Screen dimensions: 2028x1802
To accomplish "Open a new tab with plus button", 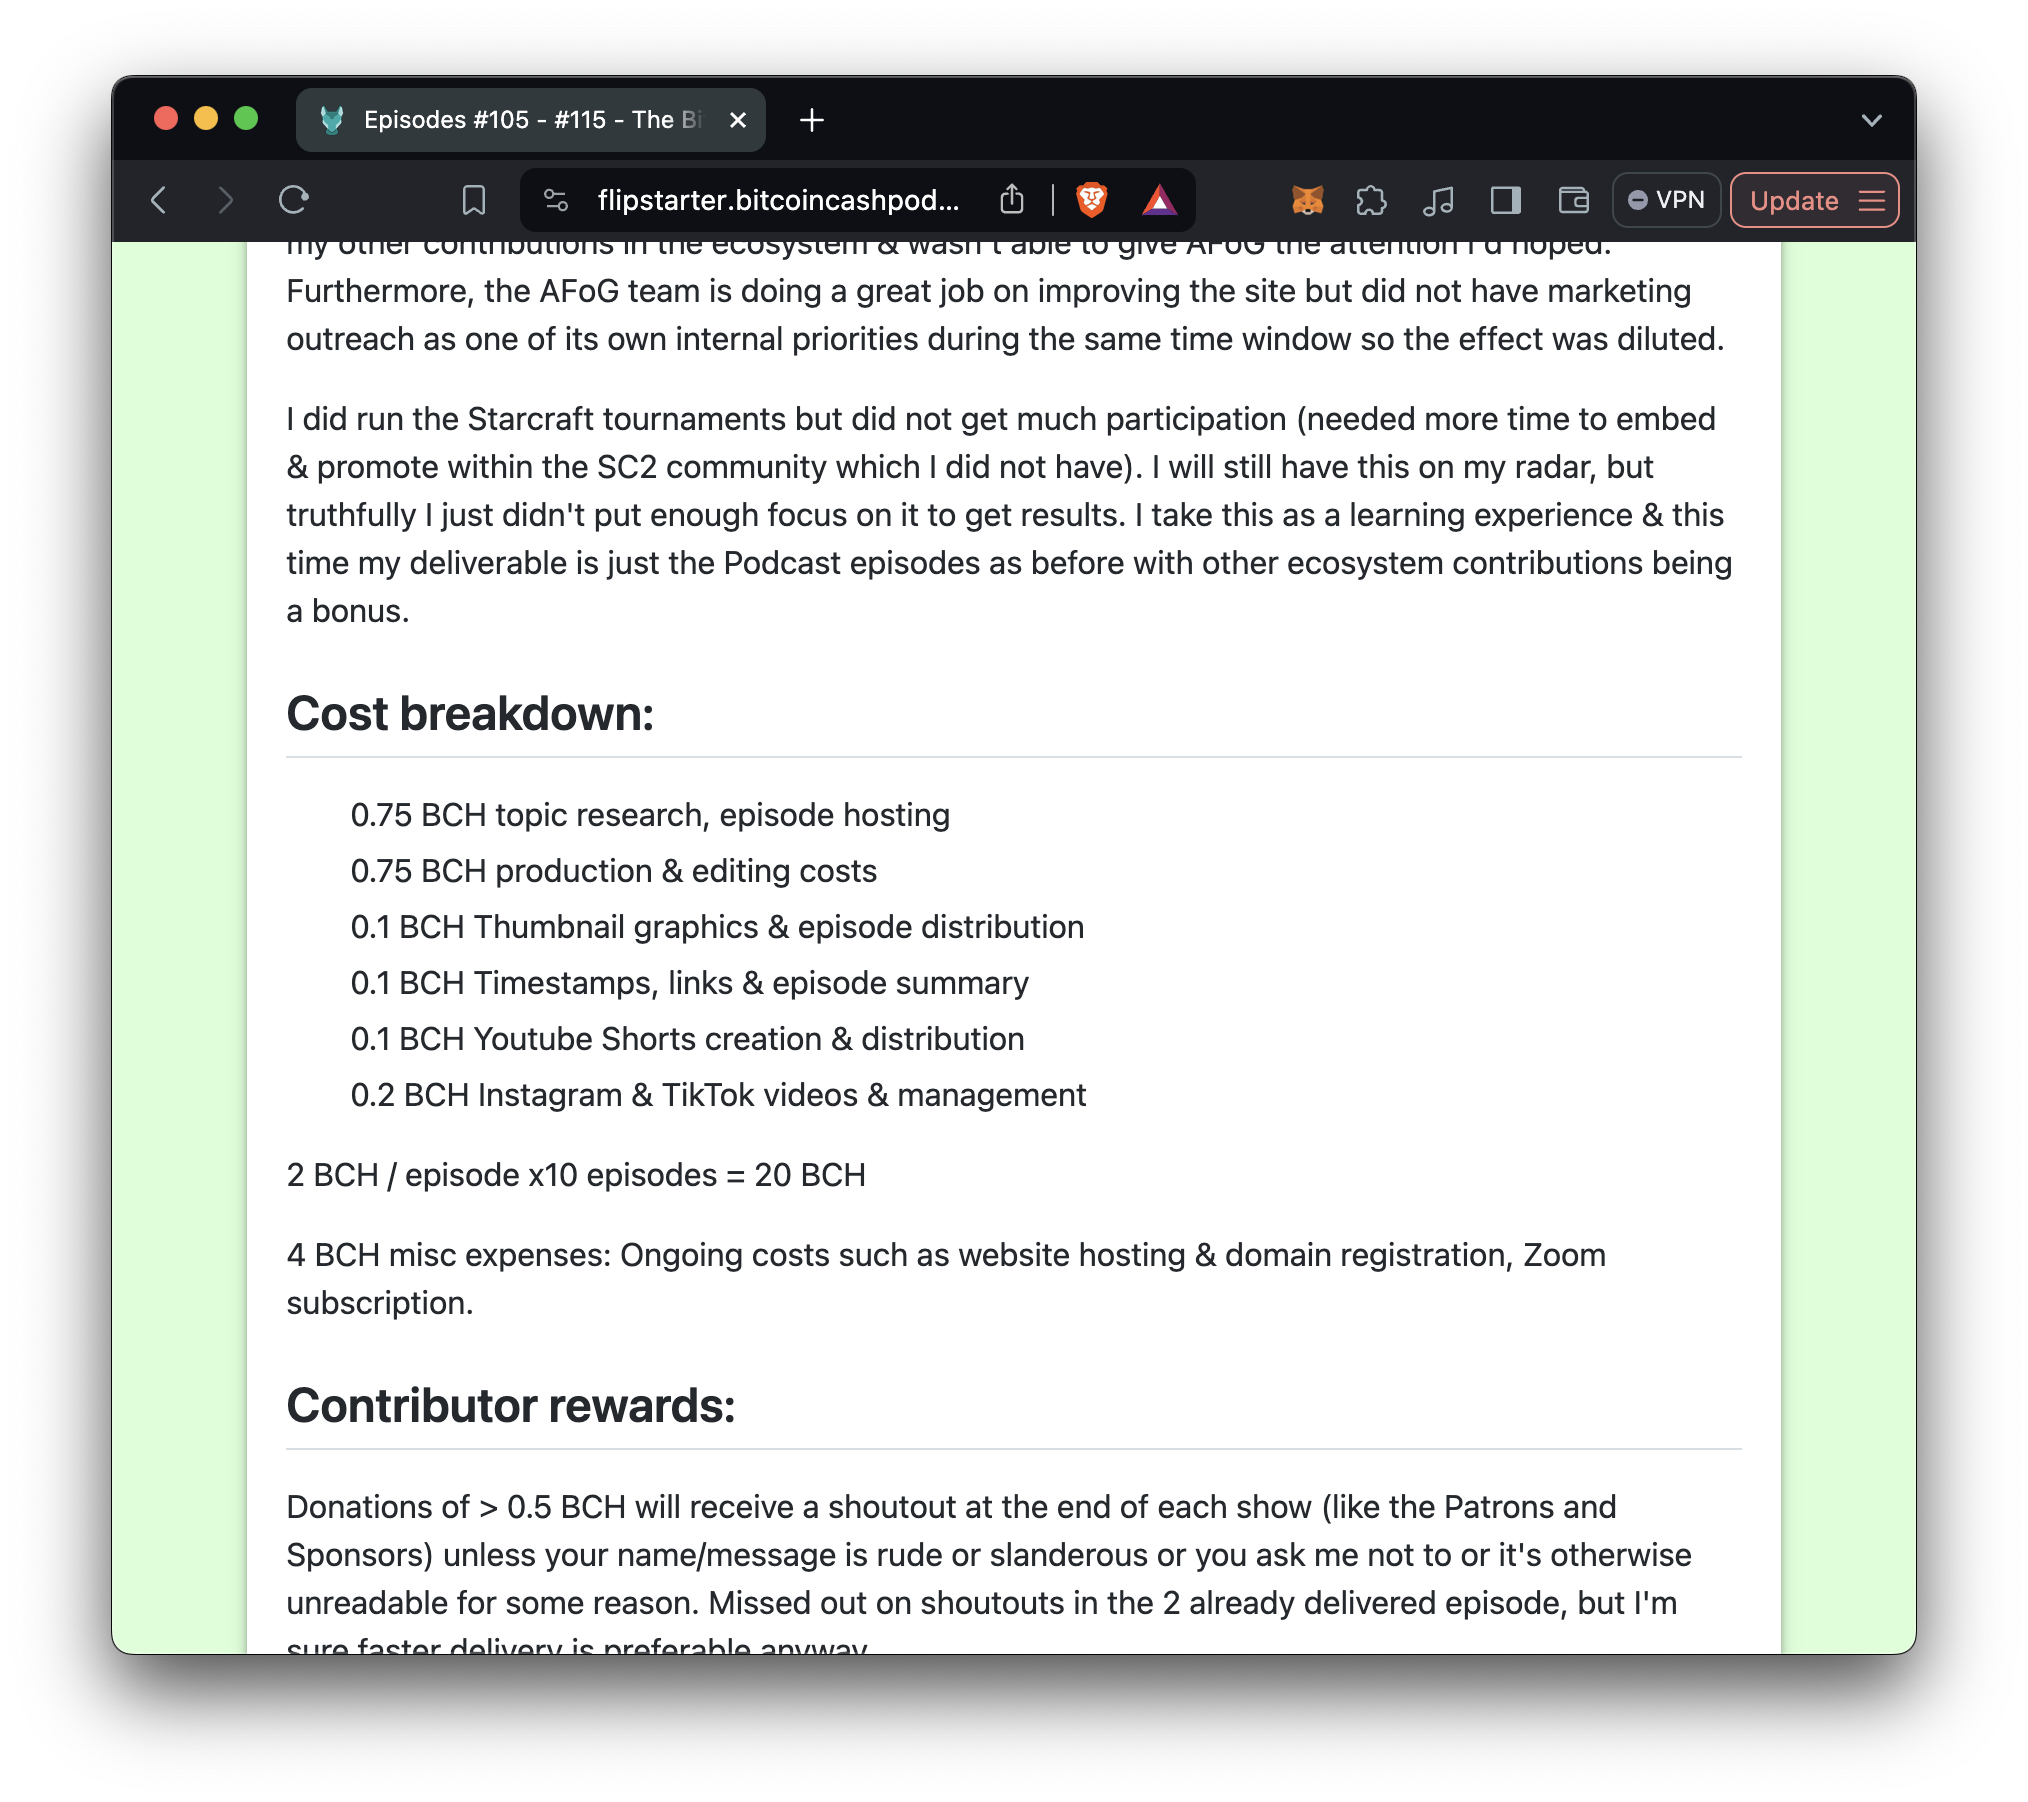I will pyautogui.click(x=812, y=120).
